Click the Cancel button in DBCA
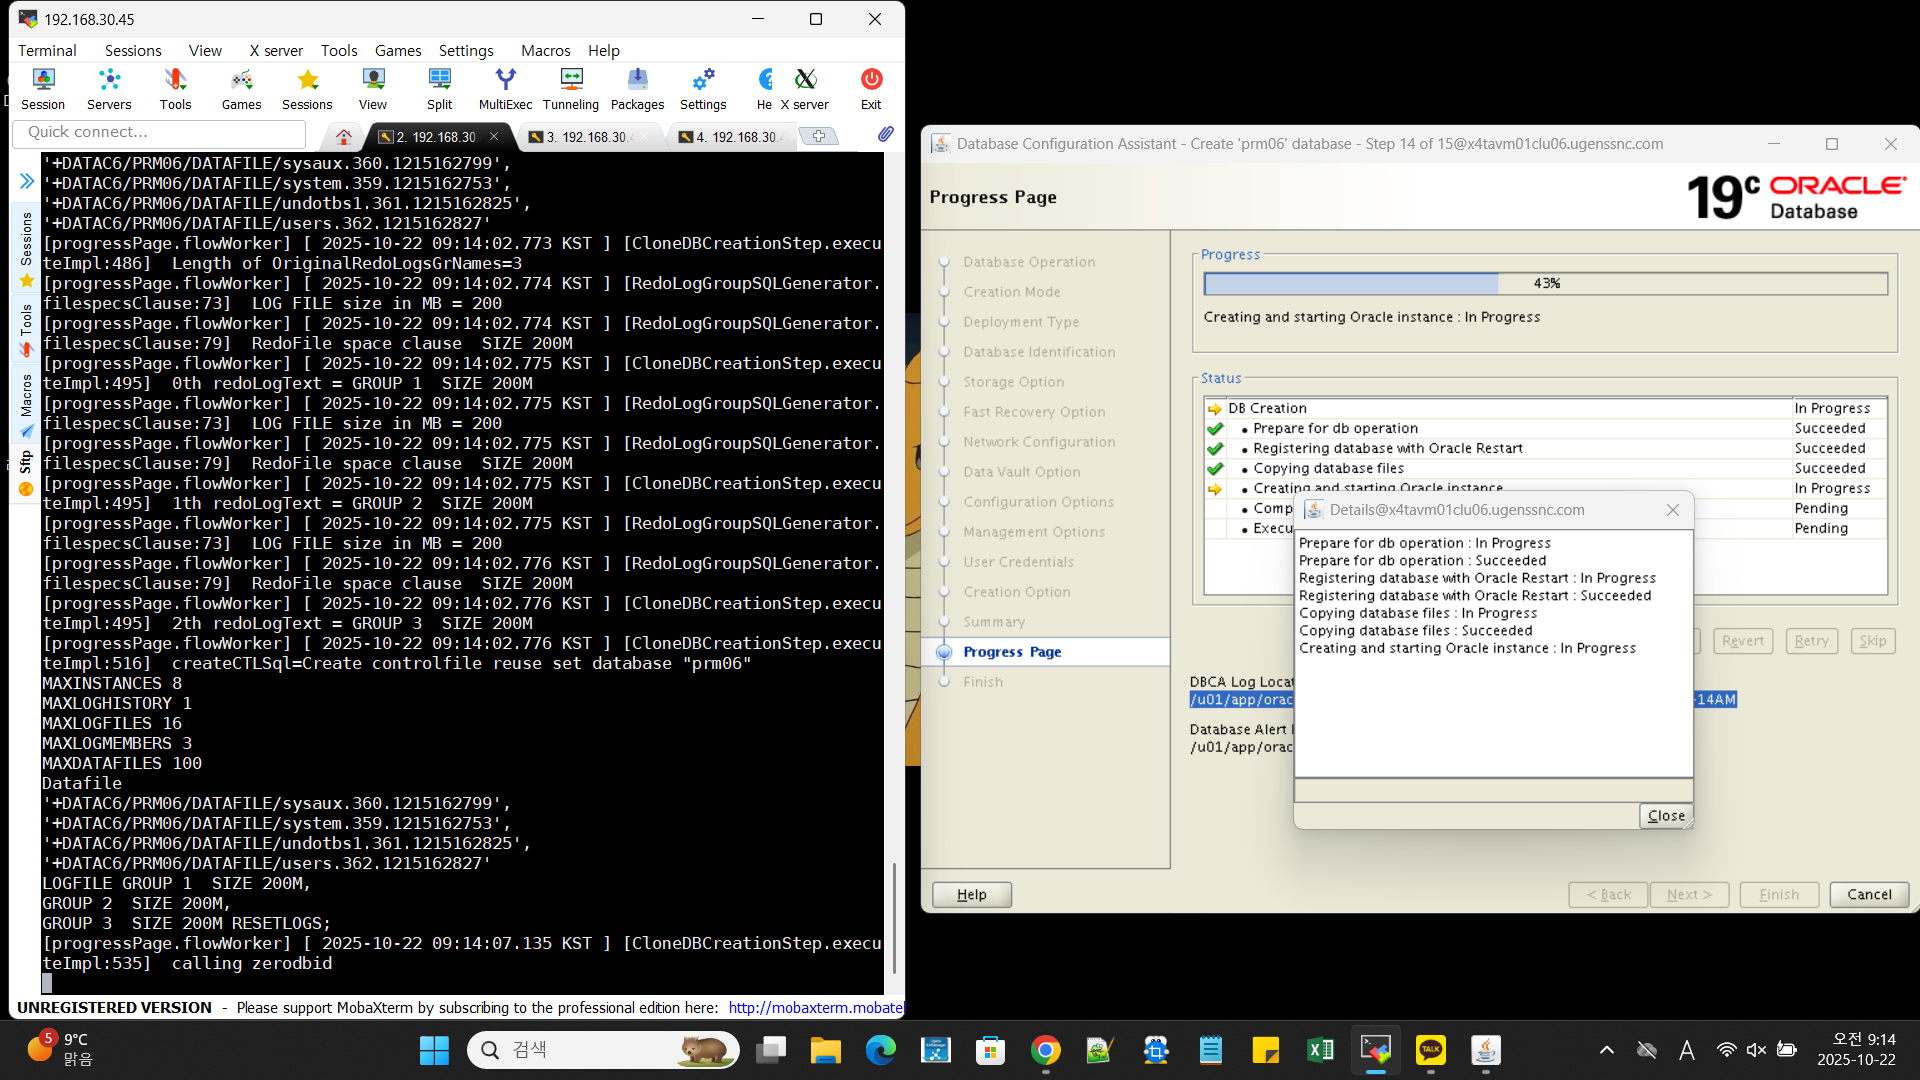1920x1080 pixels. point(1868,894)
